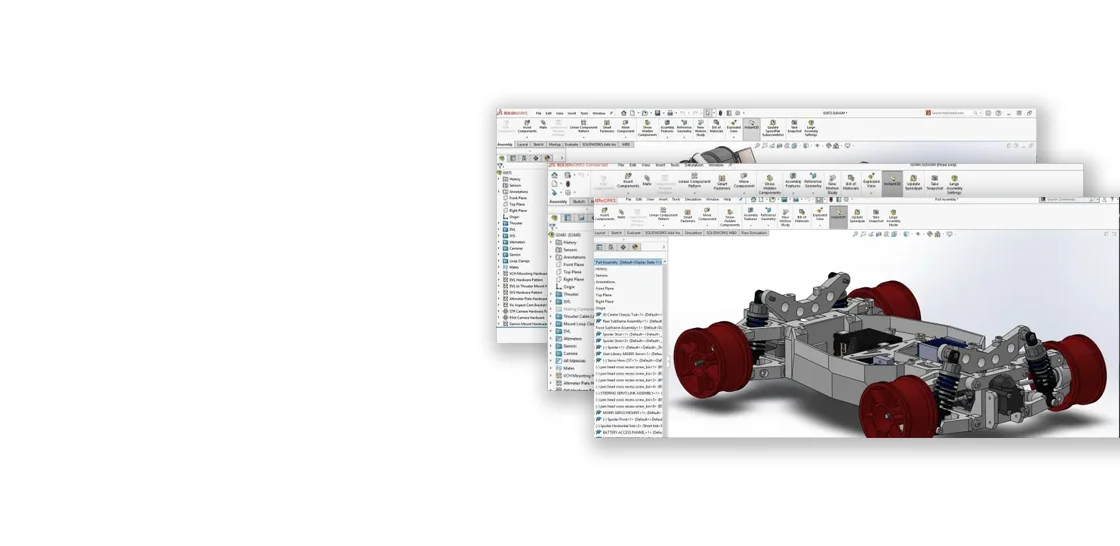This screenshot has width=1120, height=546.
Task: Start New Motion Study in front window
Action: (785, 217)
